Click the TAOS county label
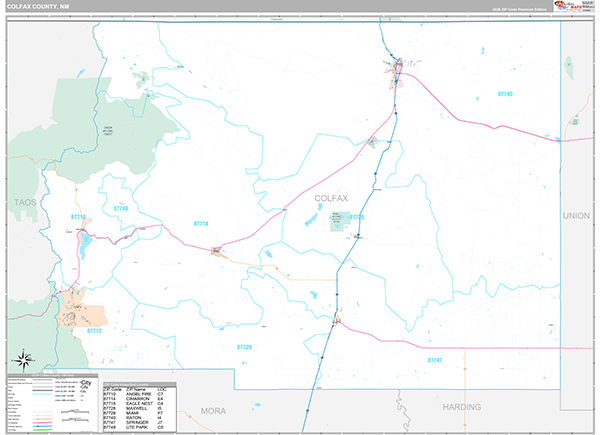This screenshot has width=600, height=435. [x=25, y=202]
